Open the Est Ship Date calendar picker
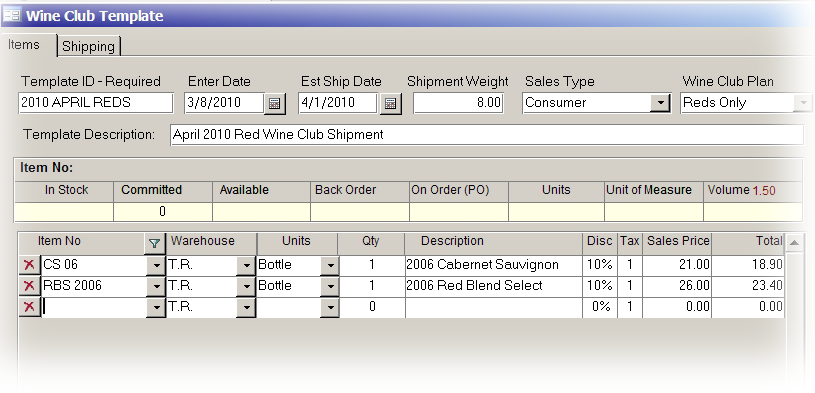815x393 pixels. [390, 103]
